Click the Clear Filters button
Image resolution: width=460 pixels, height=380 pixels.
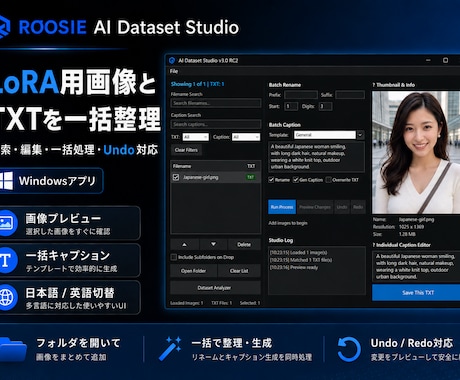[x=186, y=150]
